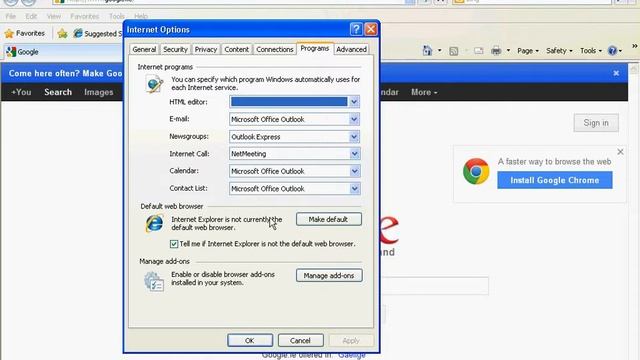Click the Manage add-ons button
This screenshot has height=360, width=640.
329,276
